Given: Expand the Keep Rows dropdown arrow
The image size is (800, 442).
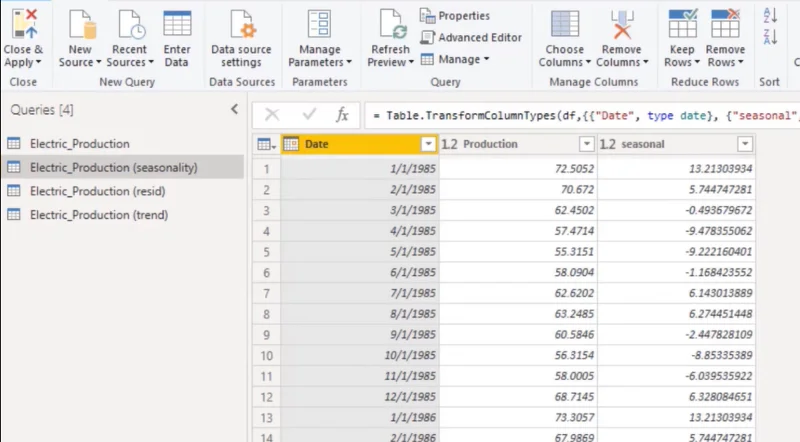Looking at the screenshot, I should tap(697, 63).
